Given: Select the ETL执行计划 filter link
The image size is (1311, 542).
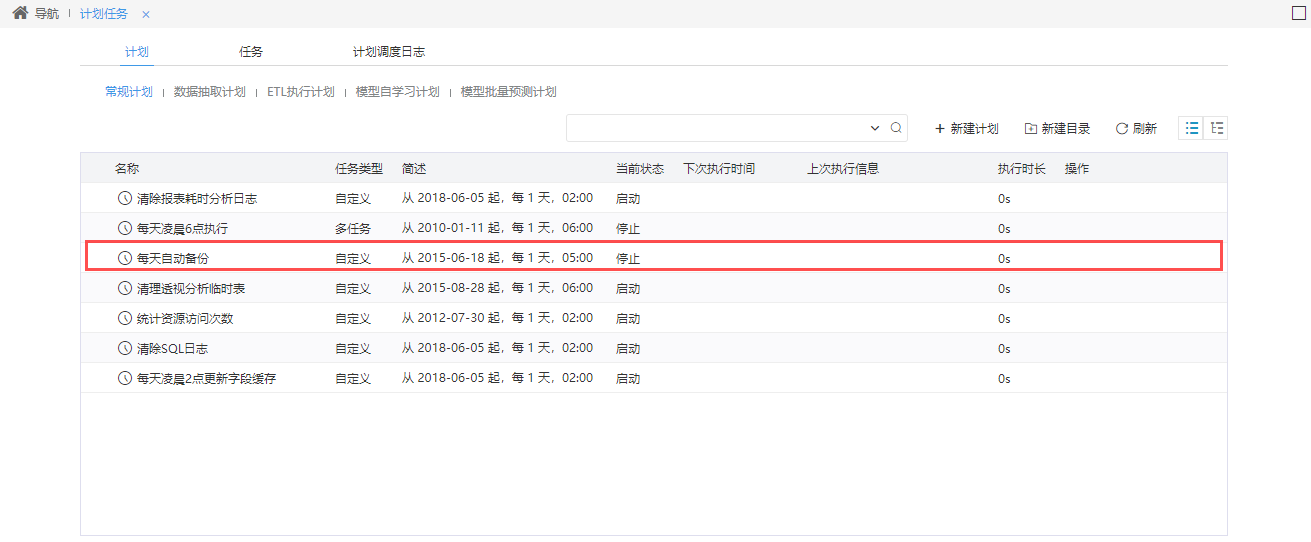Looking at the screenshot, I should [x=300, y=91].
